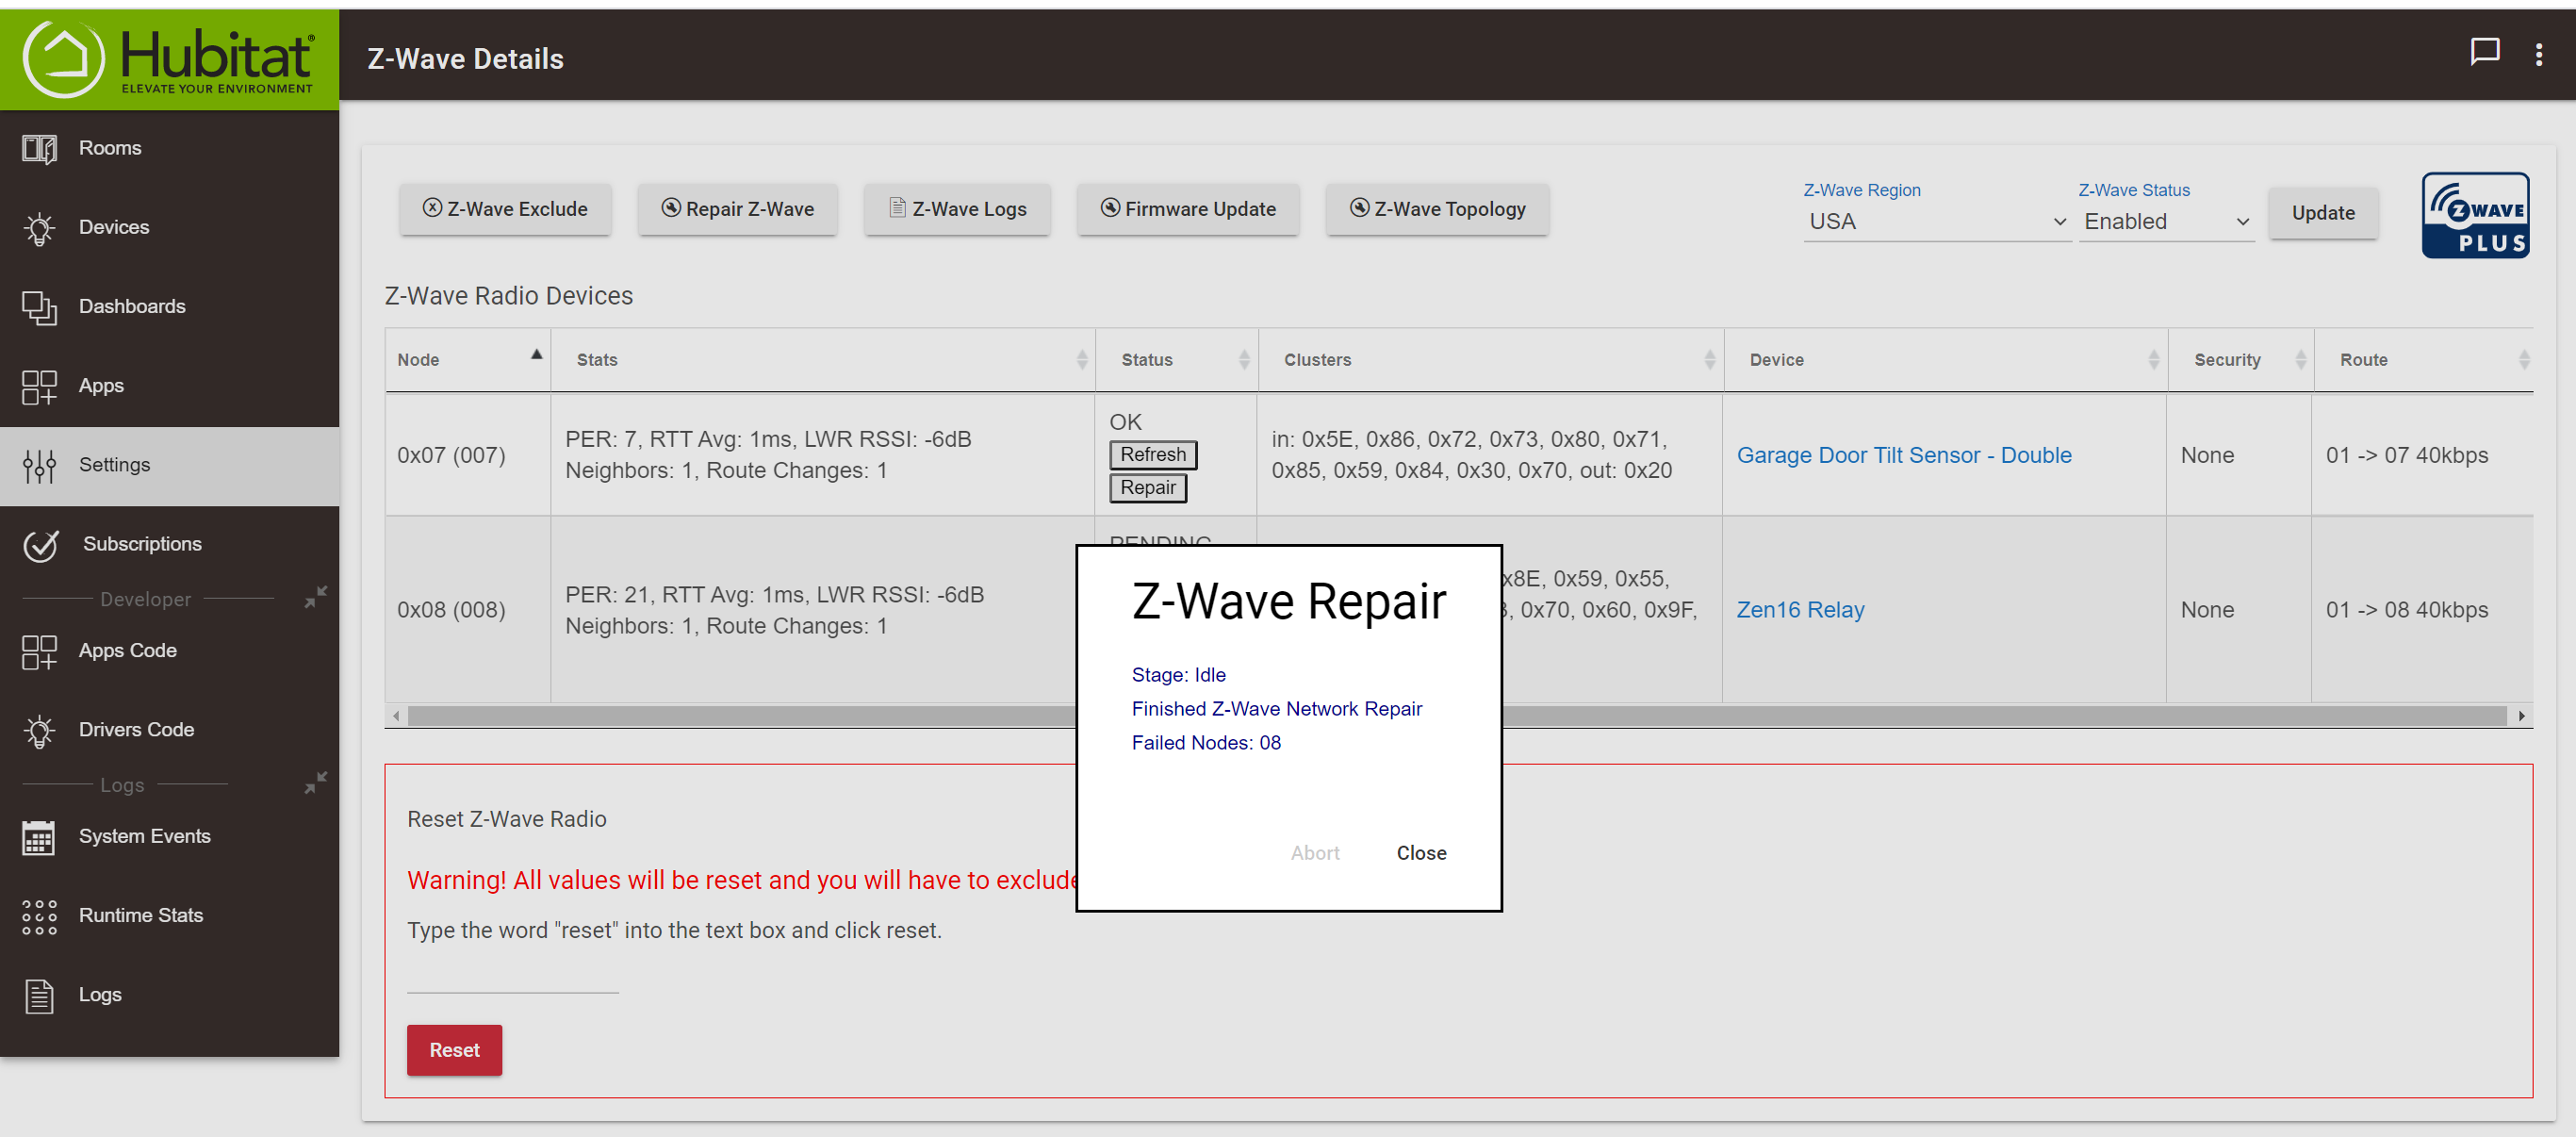Screen dimensions: 2576x1137
Task: Click the Repair Z-Wave button
Action: [x=738, y=209]
